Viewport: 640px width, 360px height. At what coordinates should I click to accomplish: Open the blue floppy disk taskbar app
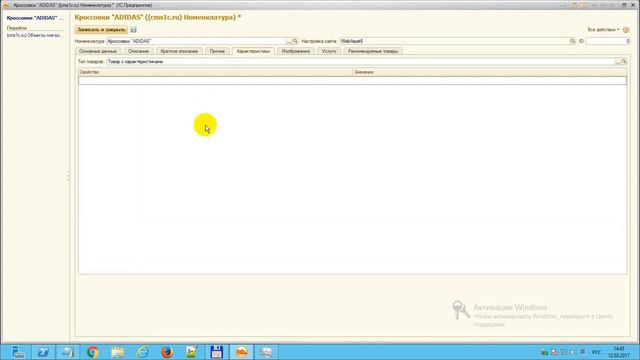tap(216, 352)
